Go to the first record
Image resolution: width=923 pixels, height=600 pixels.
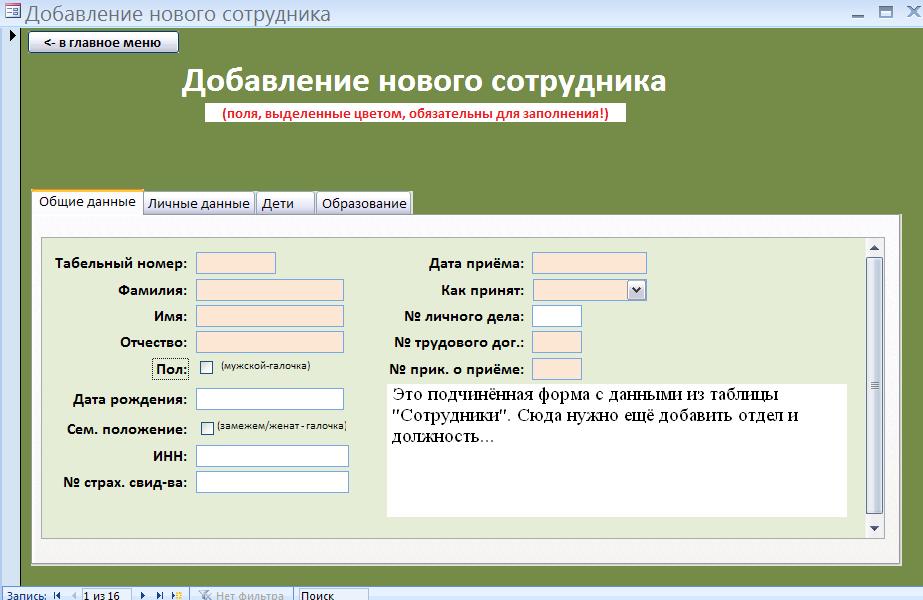pyautogui.click(x=57, y=595)
